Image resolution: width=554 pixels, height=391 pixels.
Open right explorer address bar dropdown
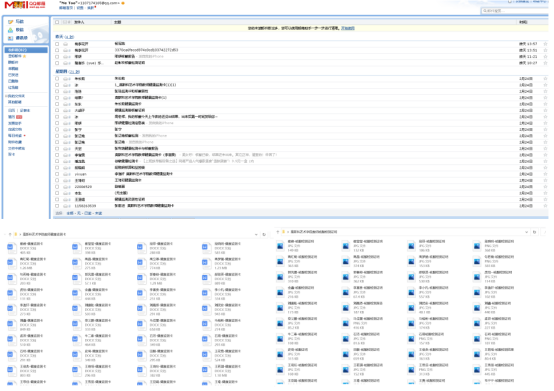[x=526, y=232]
